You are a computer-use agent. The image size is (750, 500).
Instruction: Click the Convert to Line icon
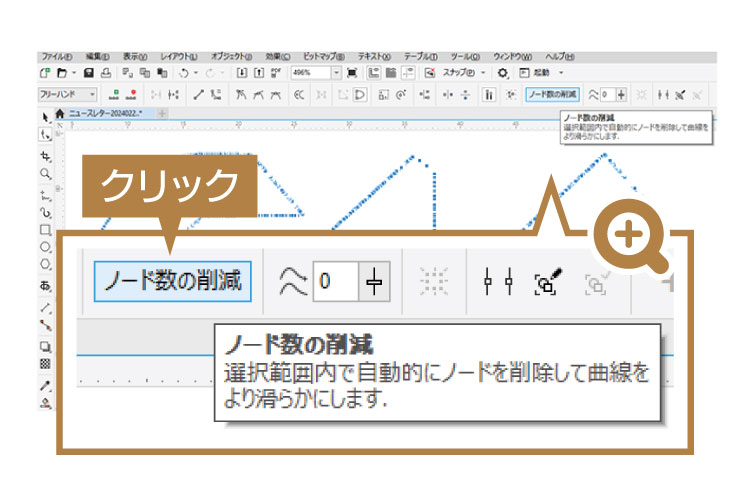coord(199,95)
